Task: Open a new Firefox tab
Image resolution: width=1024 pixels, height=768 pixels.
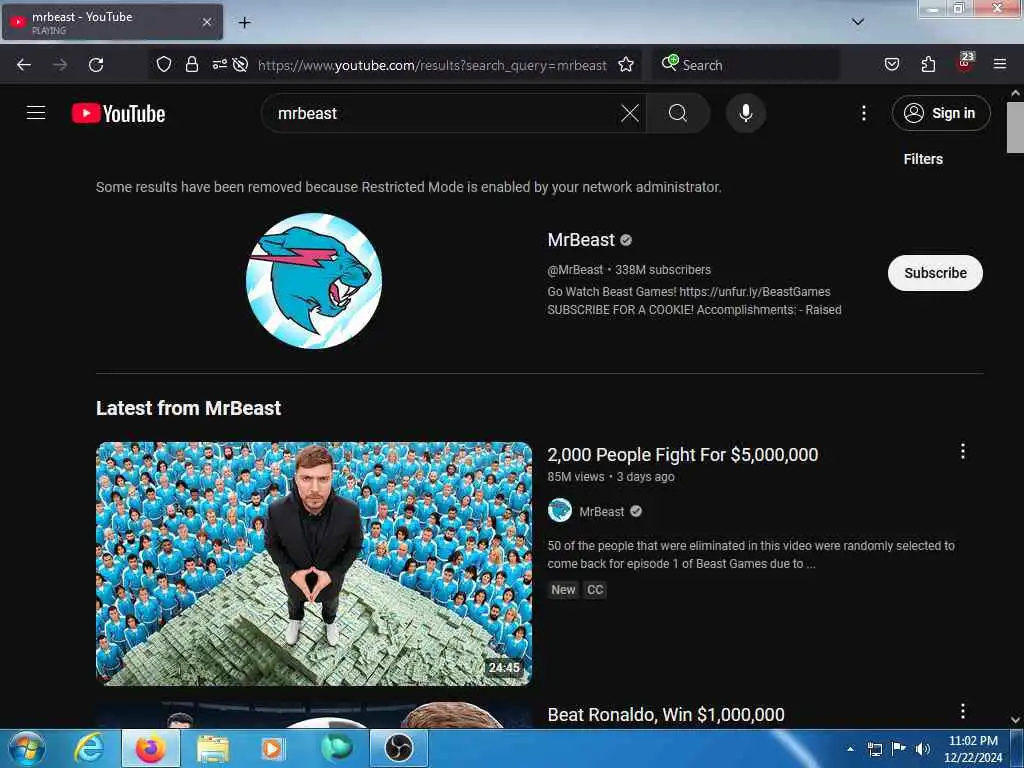Action: pos(244,22)
